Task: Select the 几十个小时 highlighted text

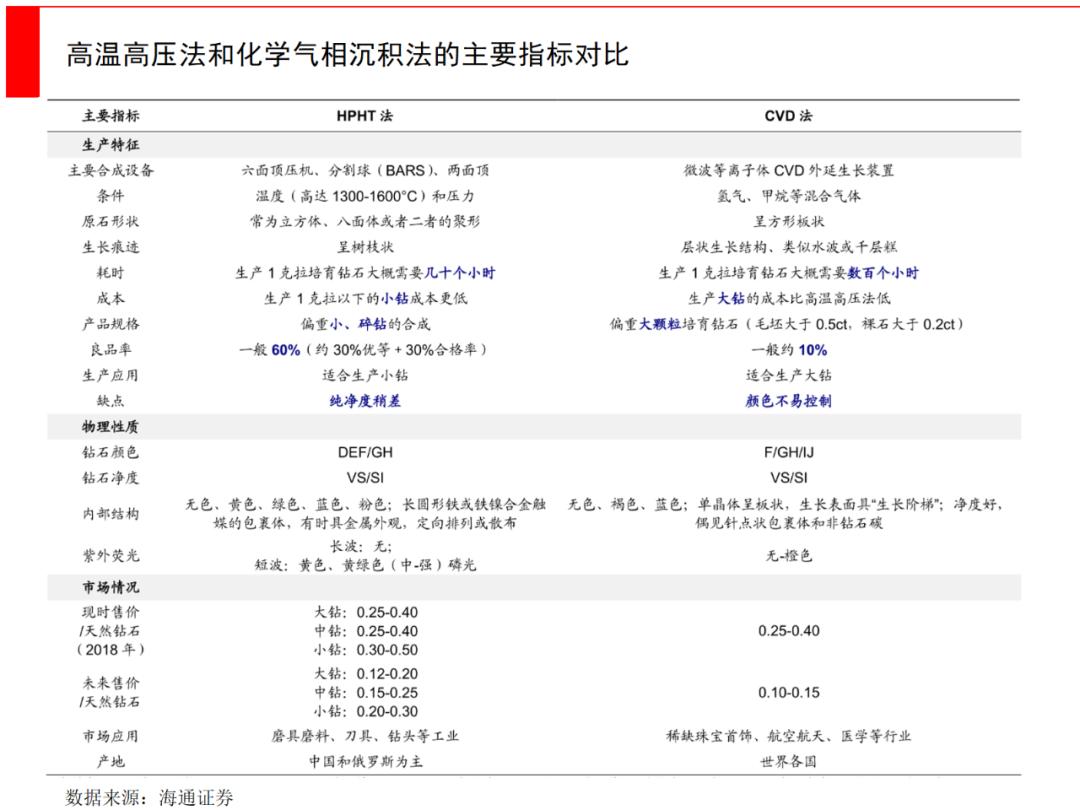Action: [459, 273]
